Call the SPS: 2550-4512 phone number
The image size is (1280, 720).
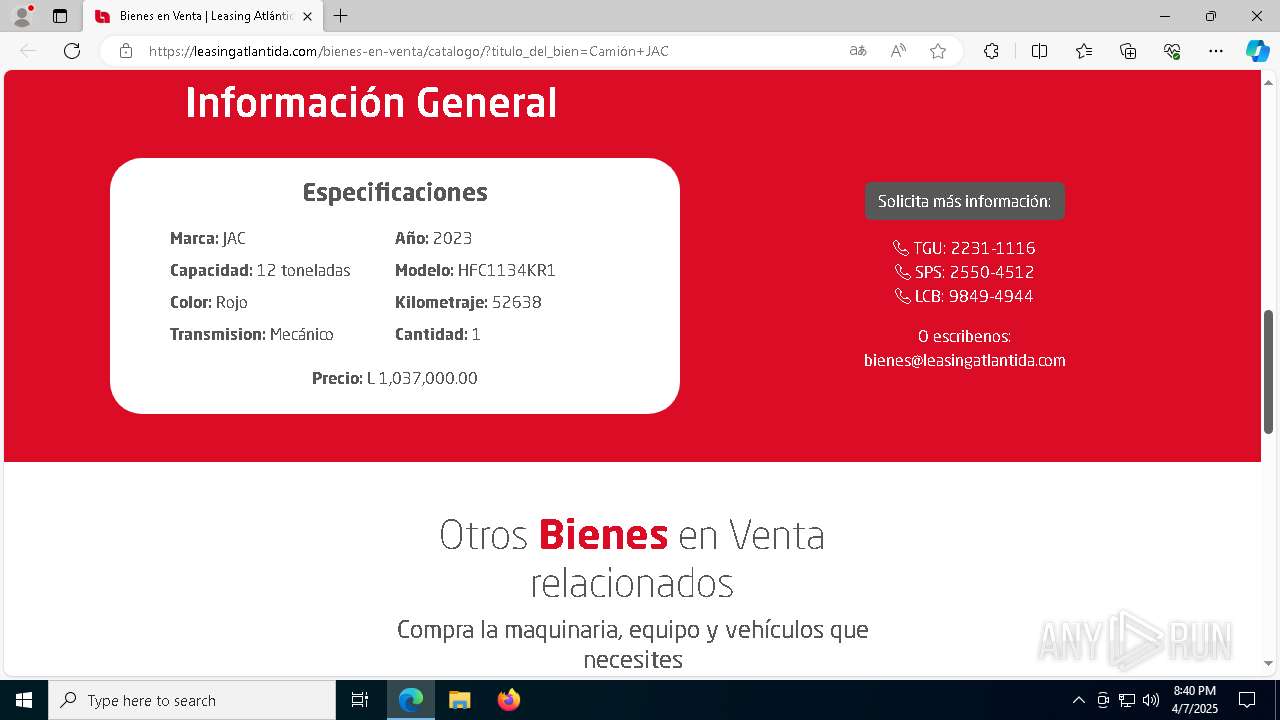pyautogui.click(x=974, y=272)
